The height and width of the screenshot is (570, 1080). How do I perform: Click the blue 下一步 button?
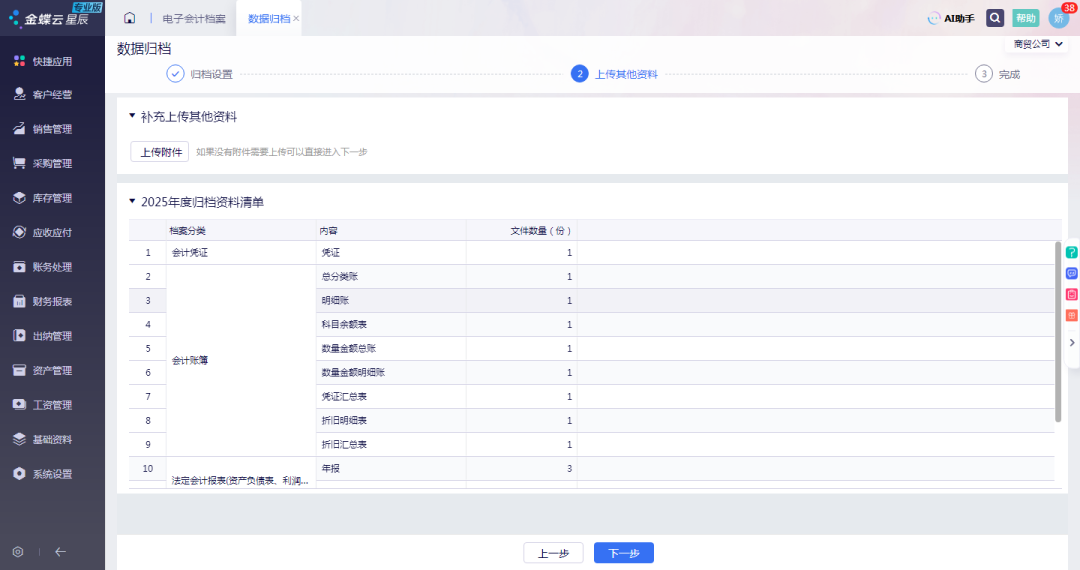tap(623, 553)
